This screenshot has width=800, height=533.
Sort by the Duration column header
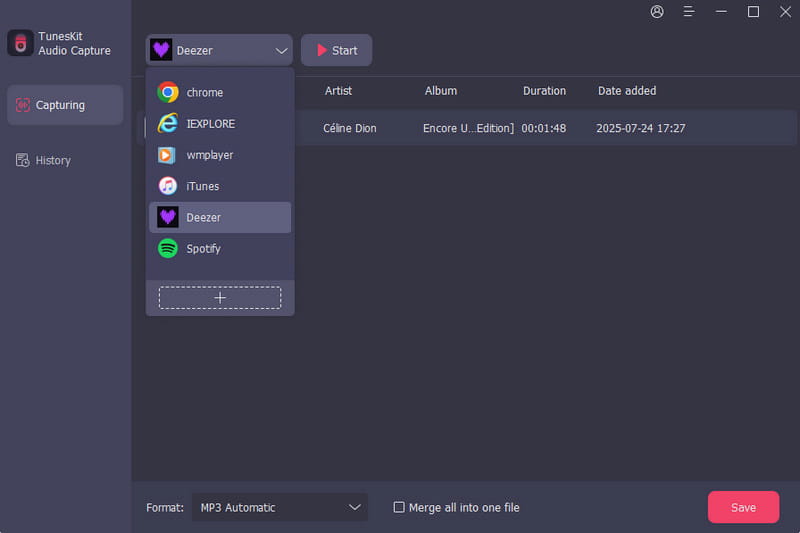pos(544,91)
